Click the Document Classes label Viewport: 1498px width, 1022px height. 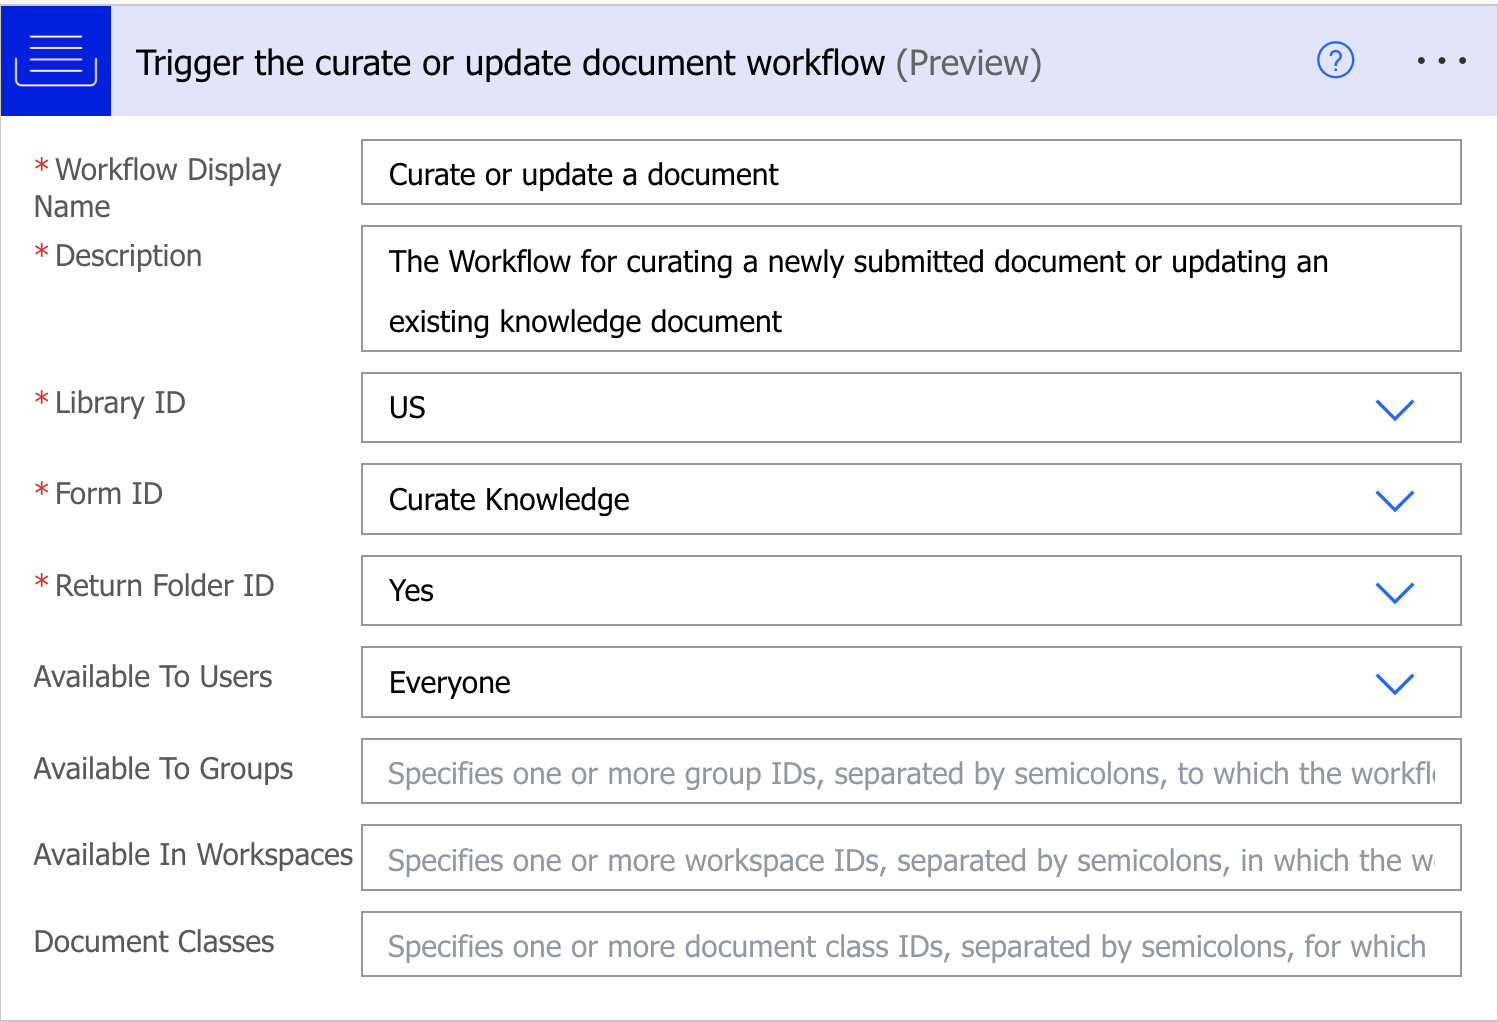(154, 942)
